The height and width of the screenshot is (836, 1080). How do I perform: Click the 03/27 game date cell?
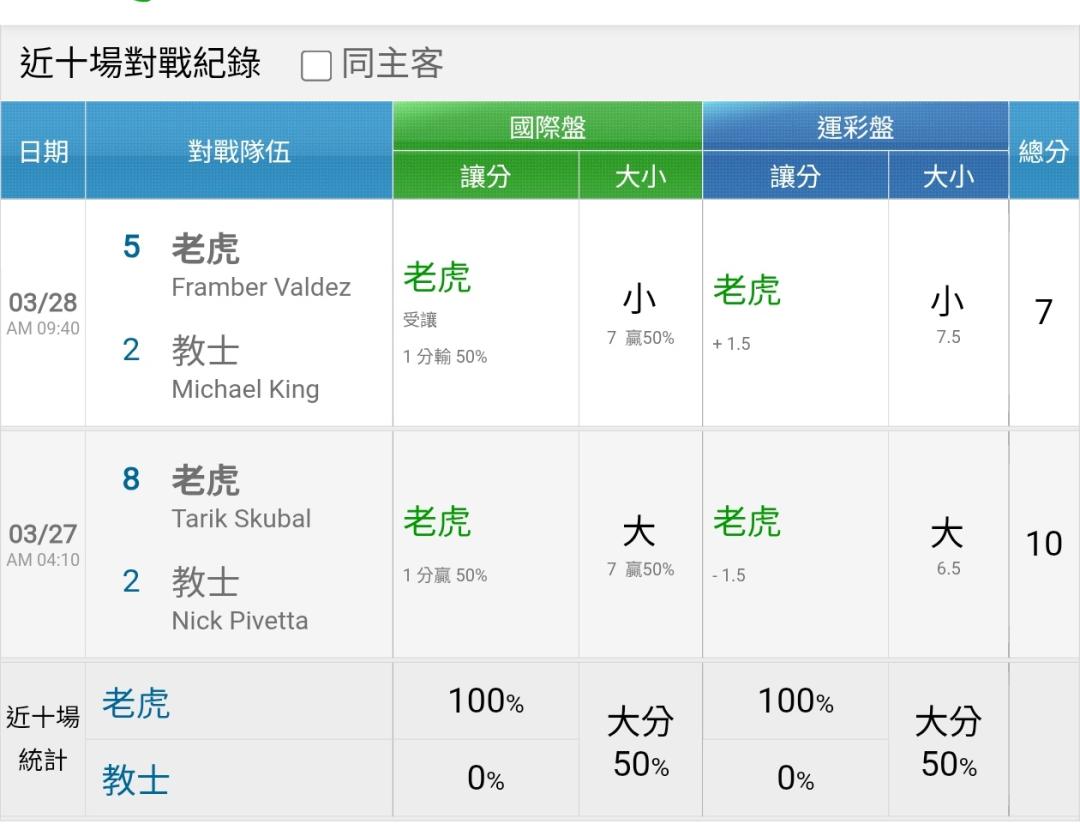43,543
